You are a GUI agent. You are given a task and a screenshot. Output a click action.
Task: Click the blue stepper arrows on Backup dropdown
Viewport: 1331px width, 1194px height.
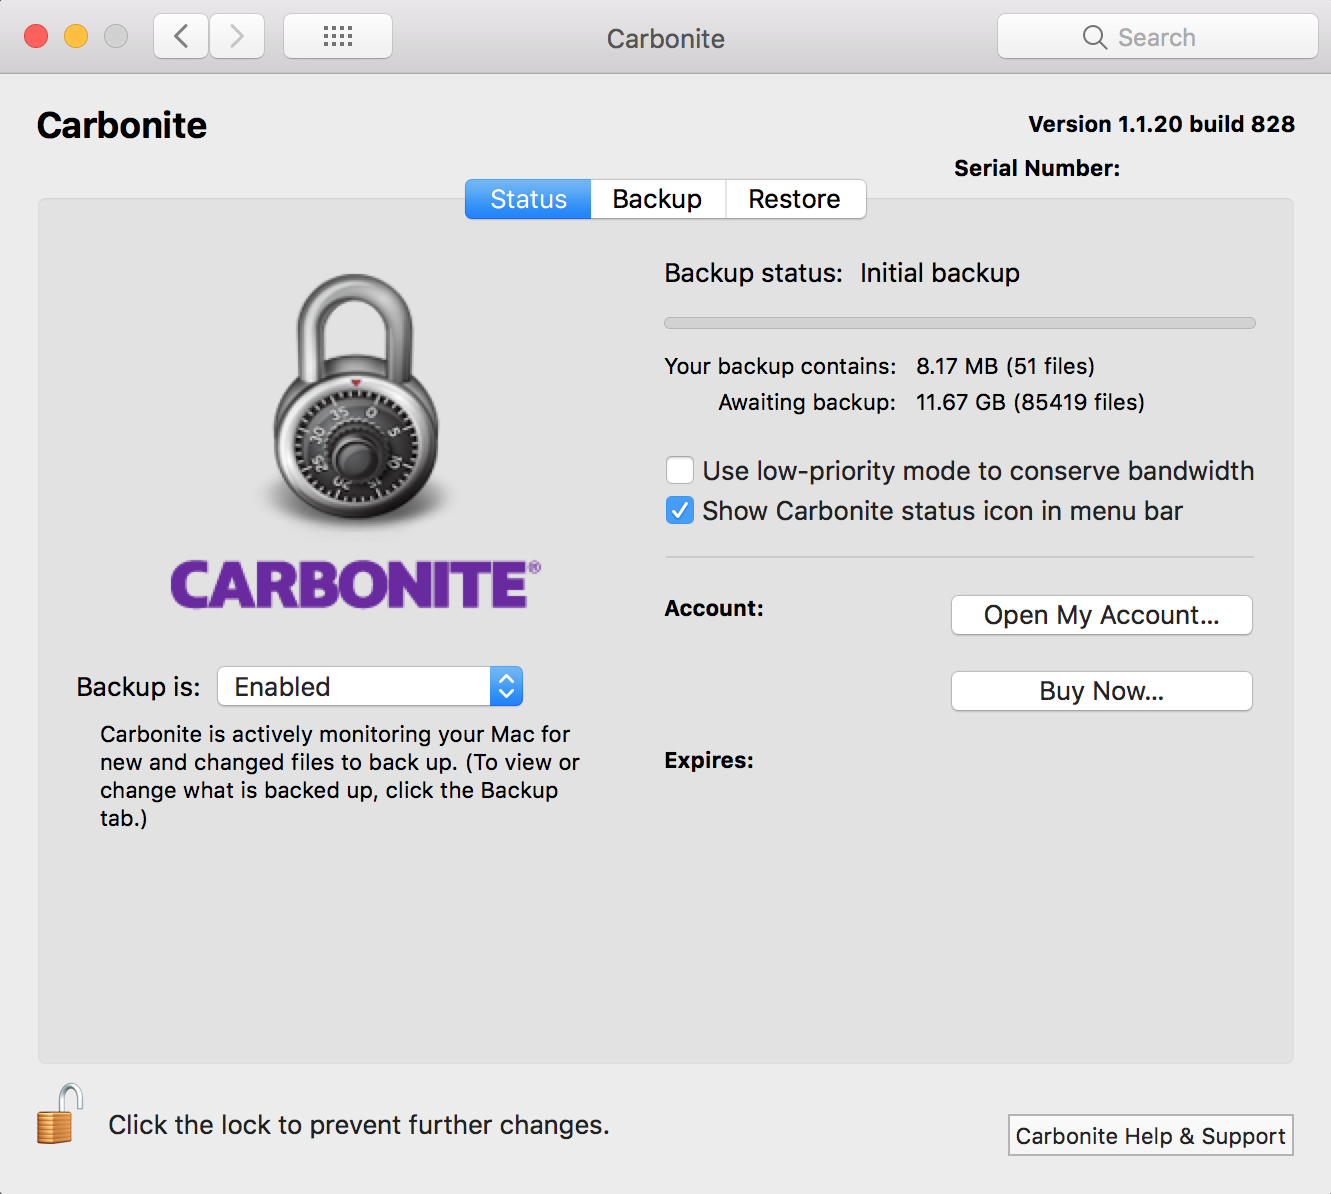(x=506, y=687)
